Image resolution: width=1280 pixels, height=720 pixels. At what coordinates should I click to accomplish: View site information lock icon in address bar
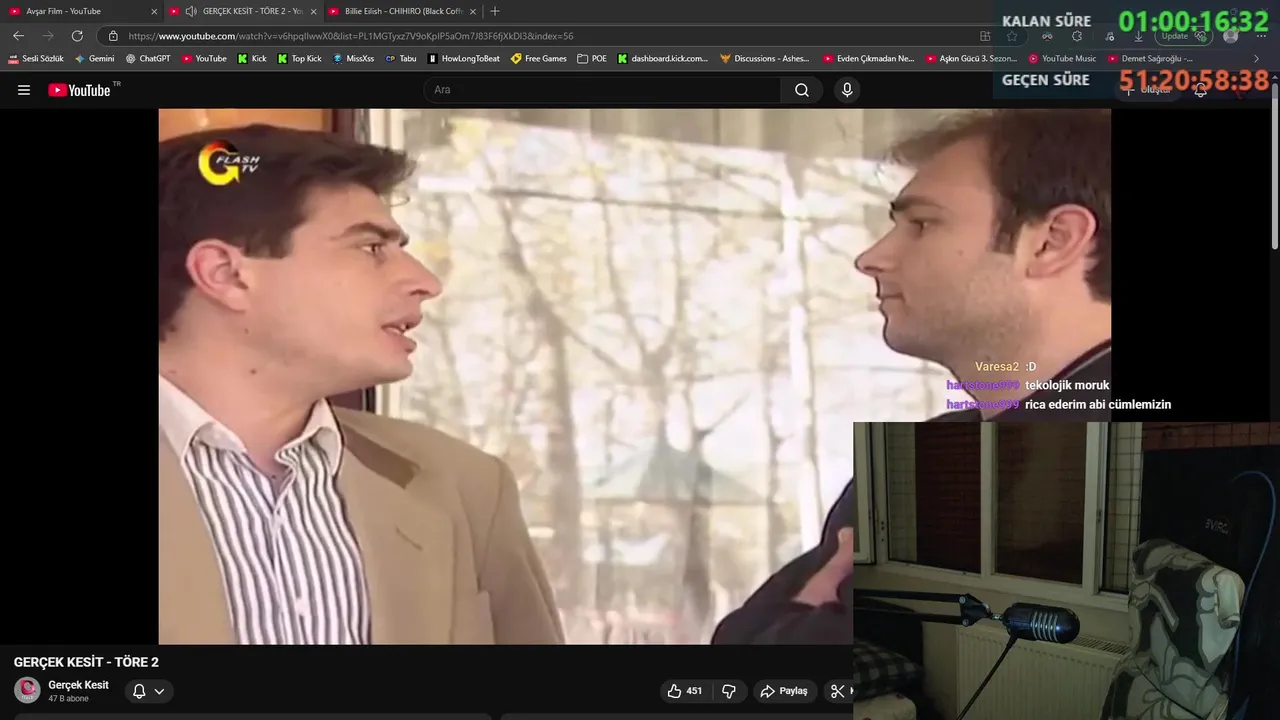click(x=113, y=36)
